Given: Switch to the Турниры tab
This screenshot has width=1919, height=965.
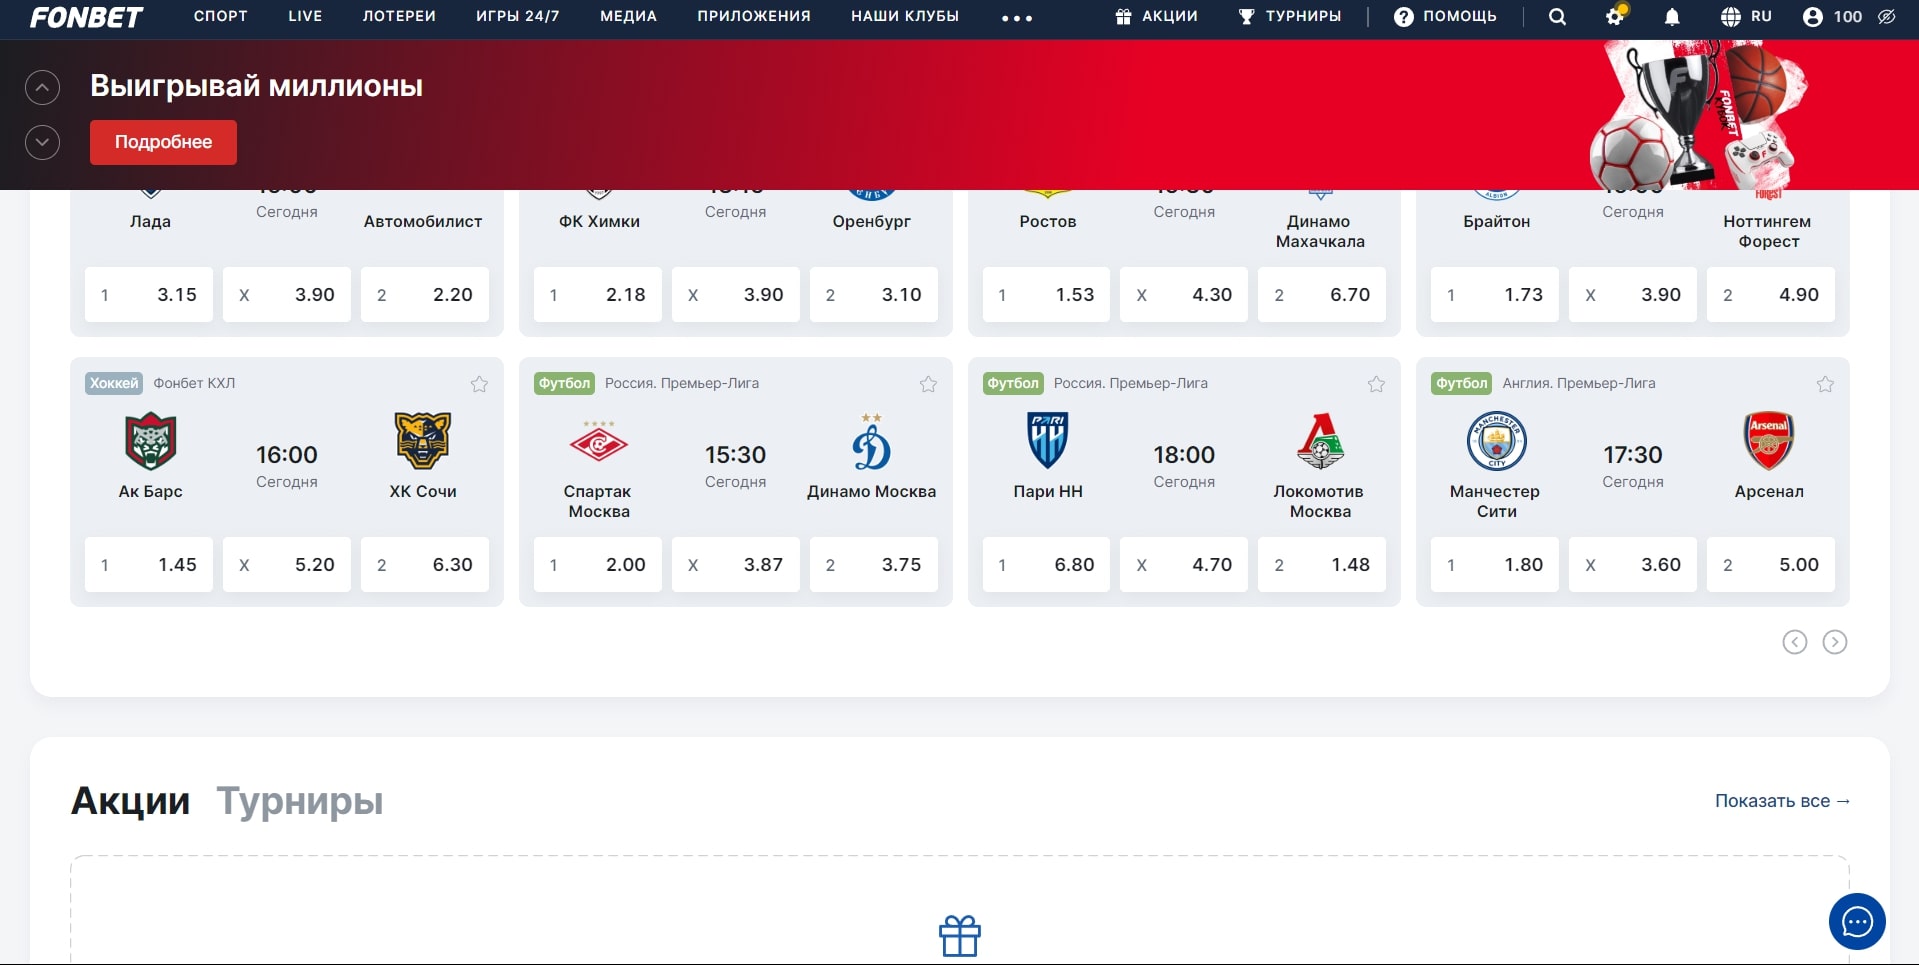Looking at the screenshot, I should [x=300, y=801].
